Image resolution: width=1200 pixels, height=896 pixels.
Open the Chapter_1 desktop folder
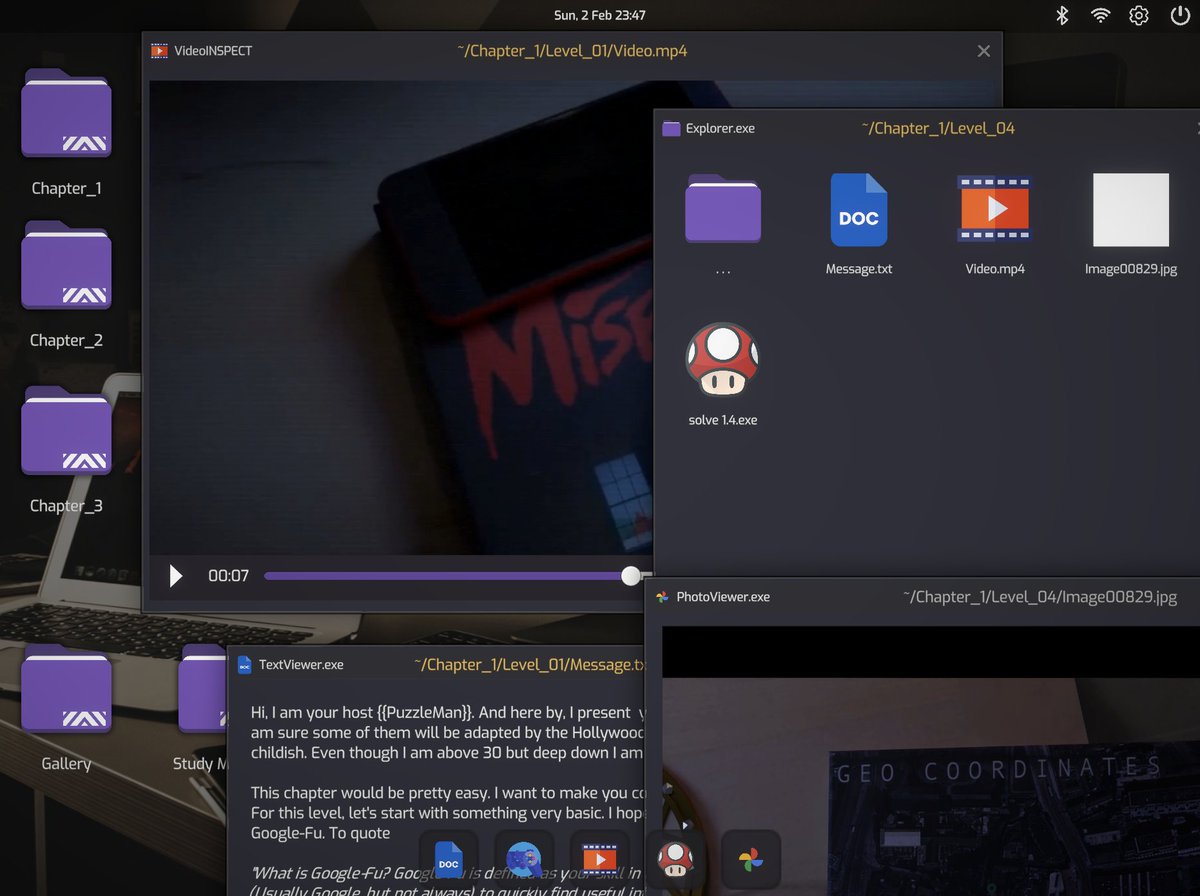click(66, 113)
